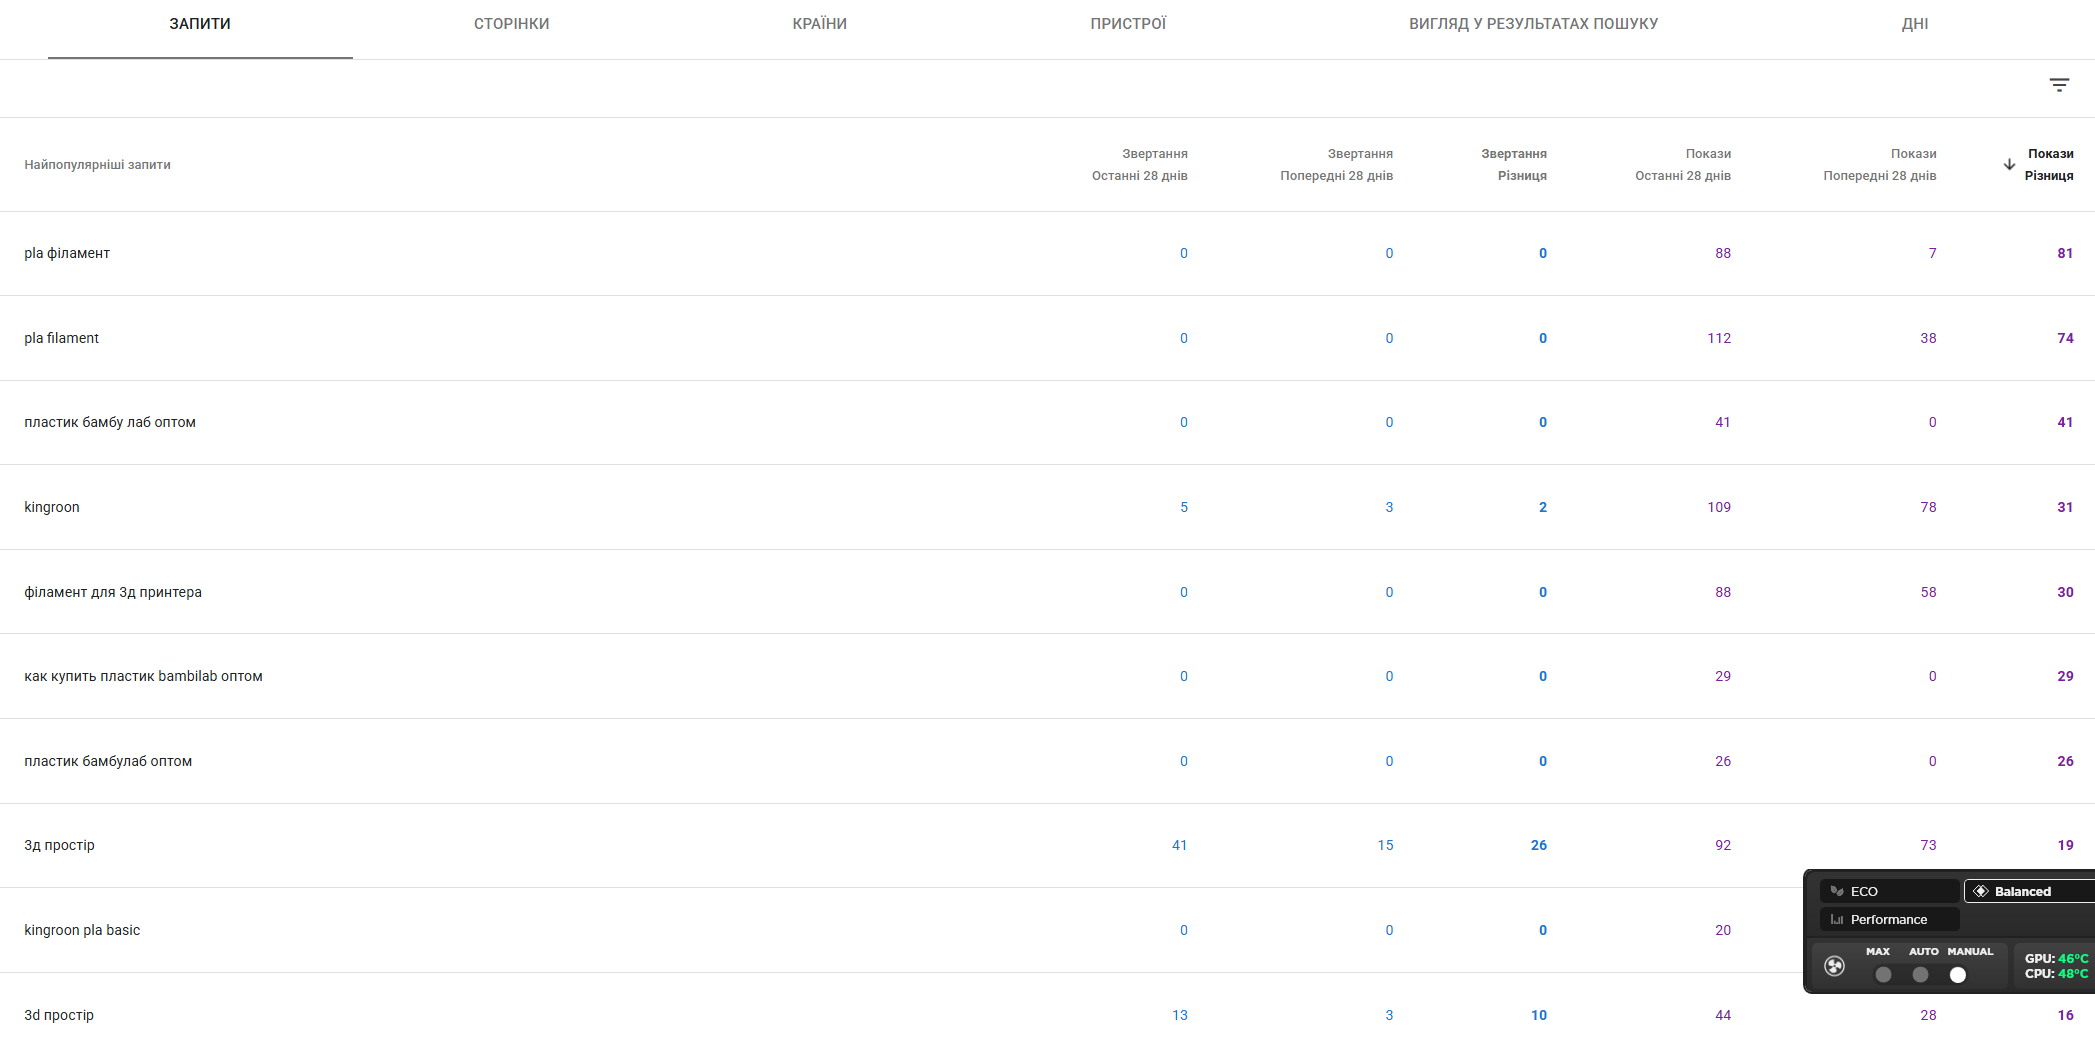The image size is (2095, 1039).
Task: Select Balanced power mode
Action: [2029, 891]
